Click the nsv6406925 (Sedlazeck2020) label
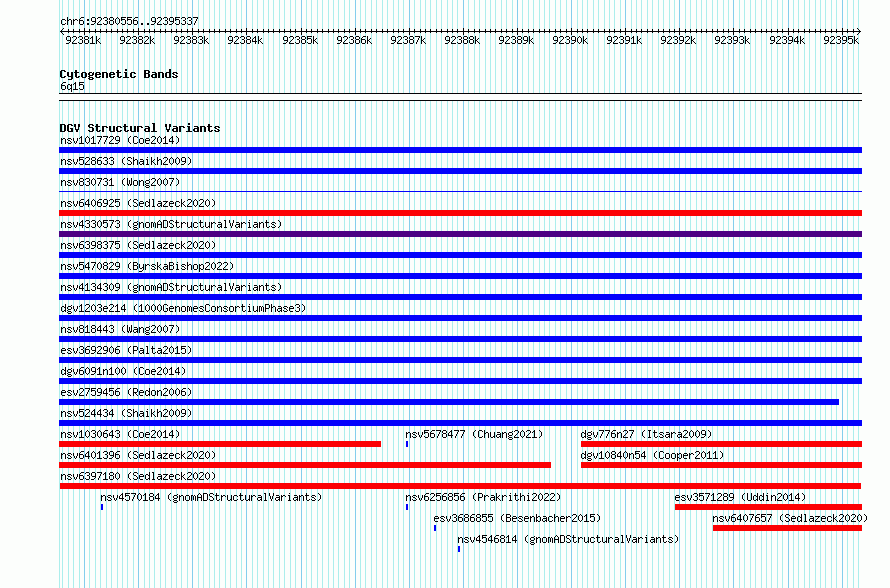The image size is (890, 588). click(x=138, y=203)
